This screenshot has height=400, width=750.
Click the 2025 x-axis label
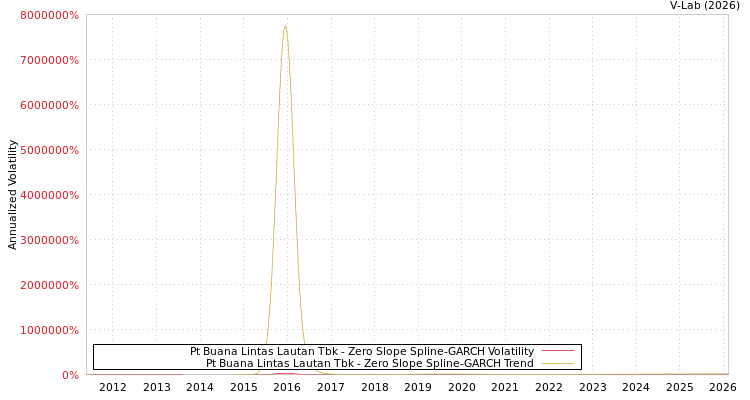680,387
